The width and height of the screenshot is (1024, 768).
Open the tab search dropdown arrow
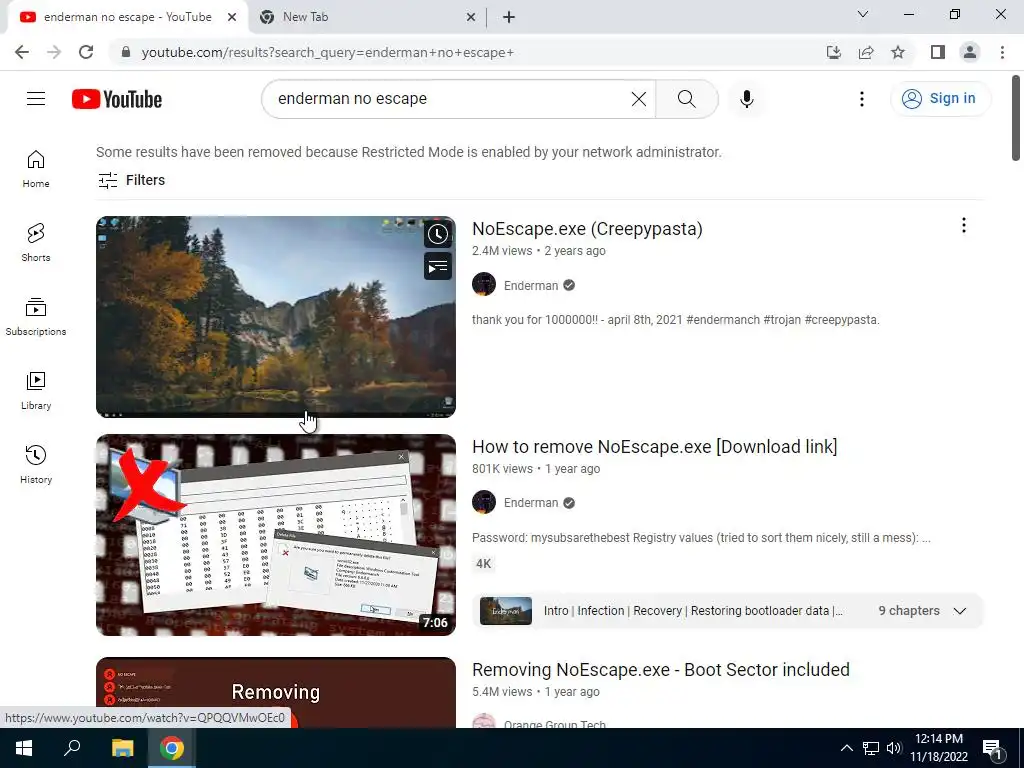point(863,14)
